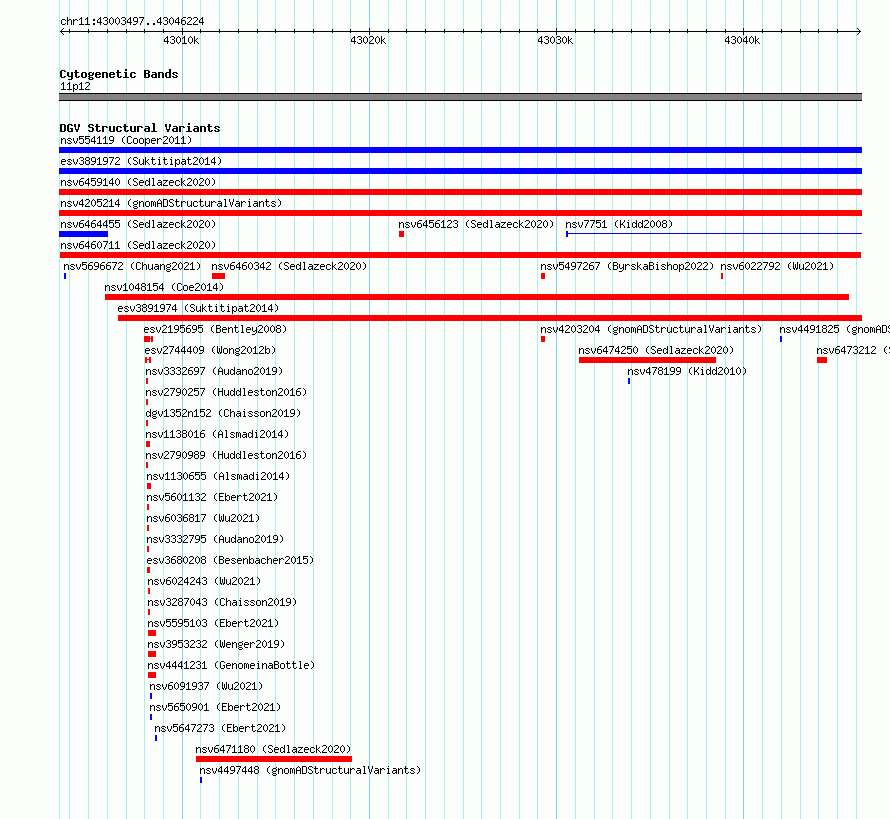Open nsv5601132 (Ebert2021) label

pyautogui.click(x=212, y=497)
